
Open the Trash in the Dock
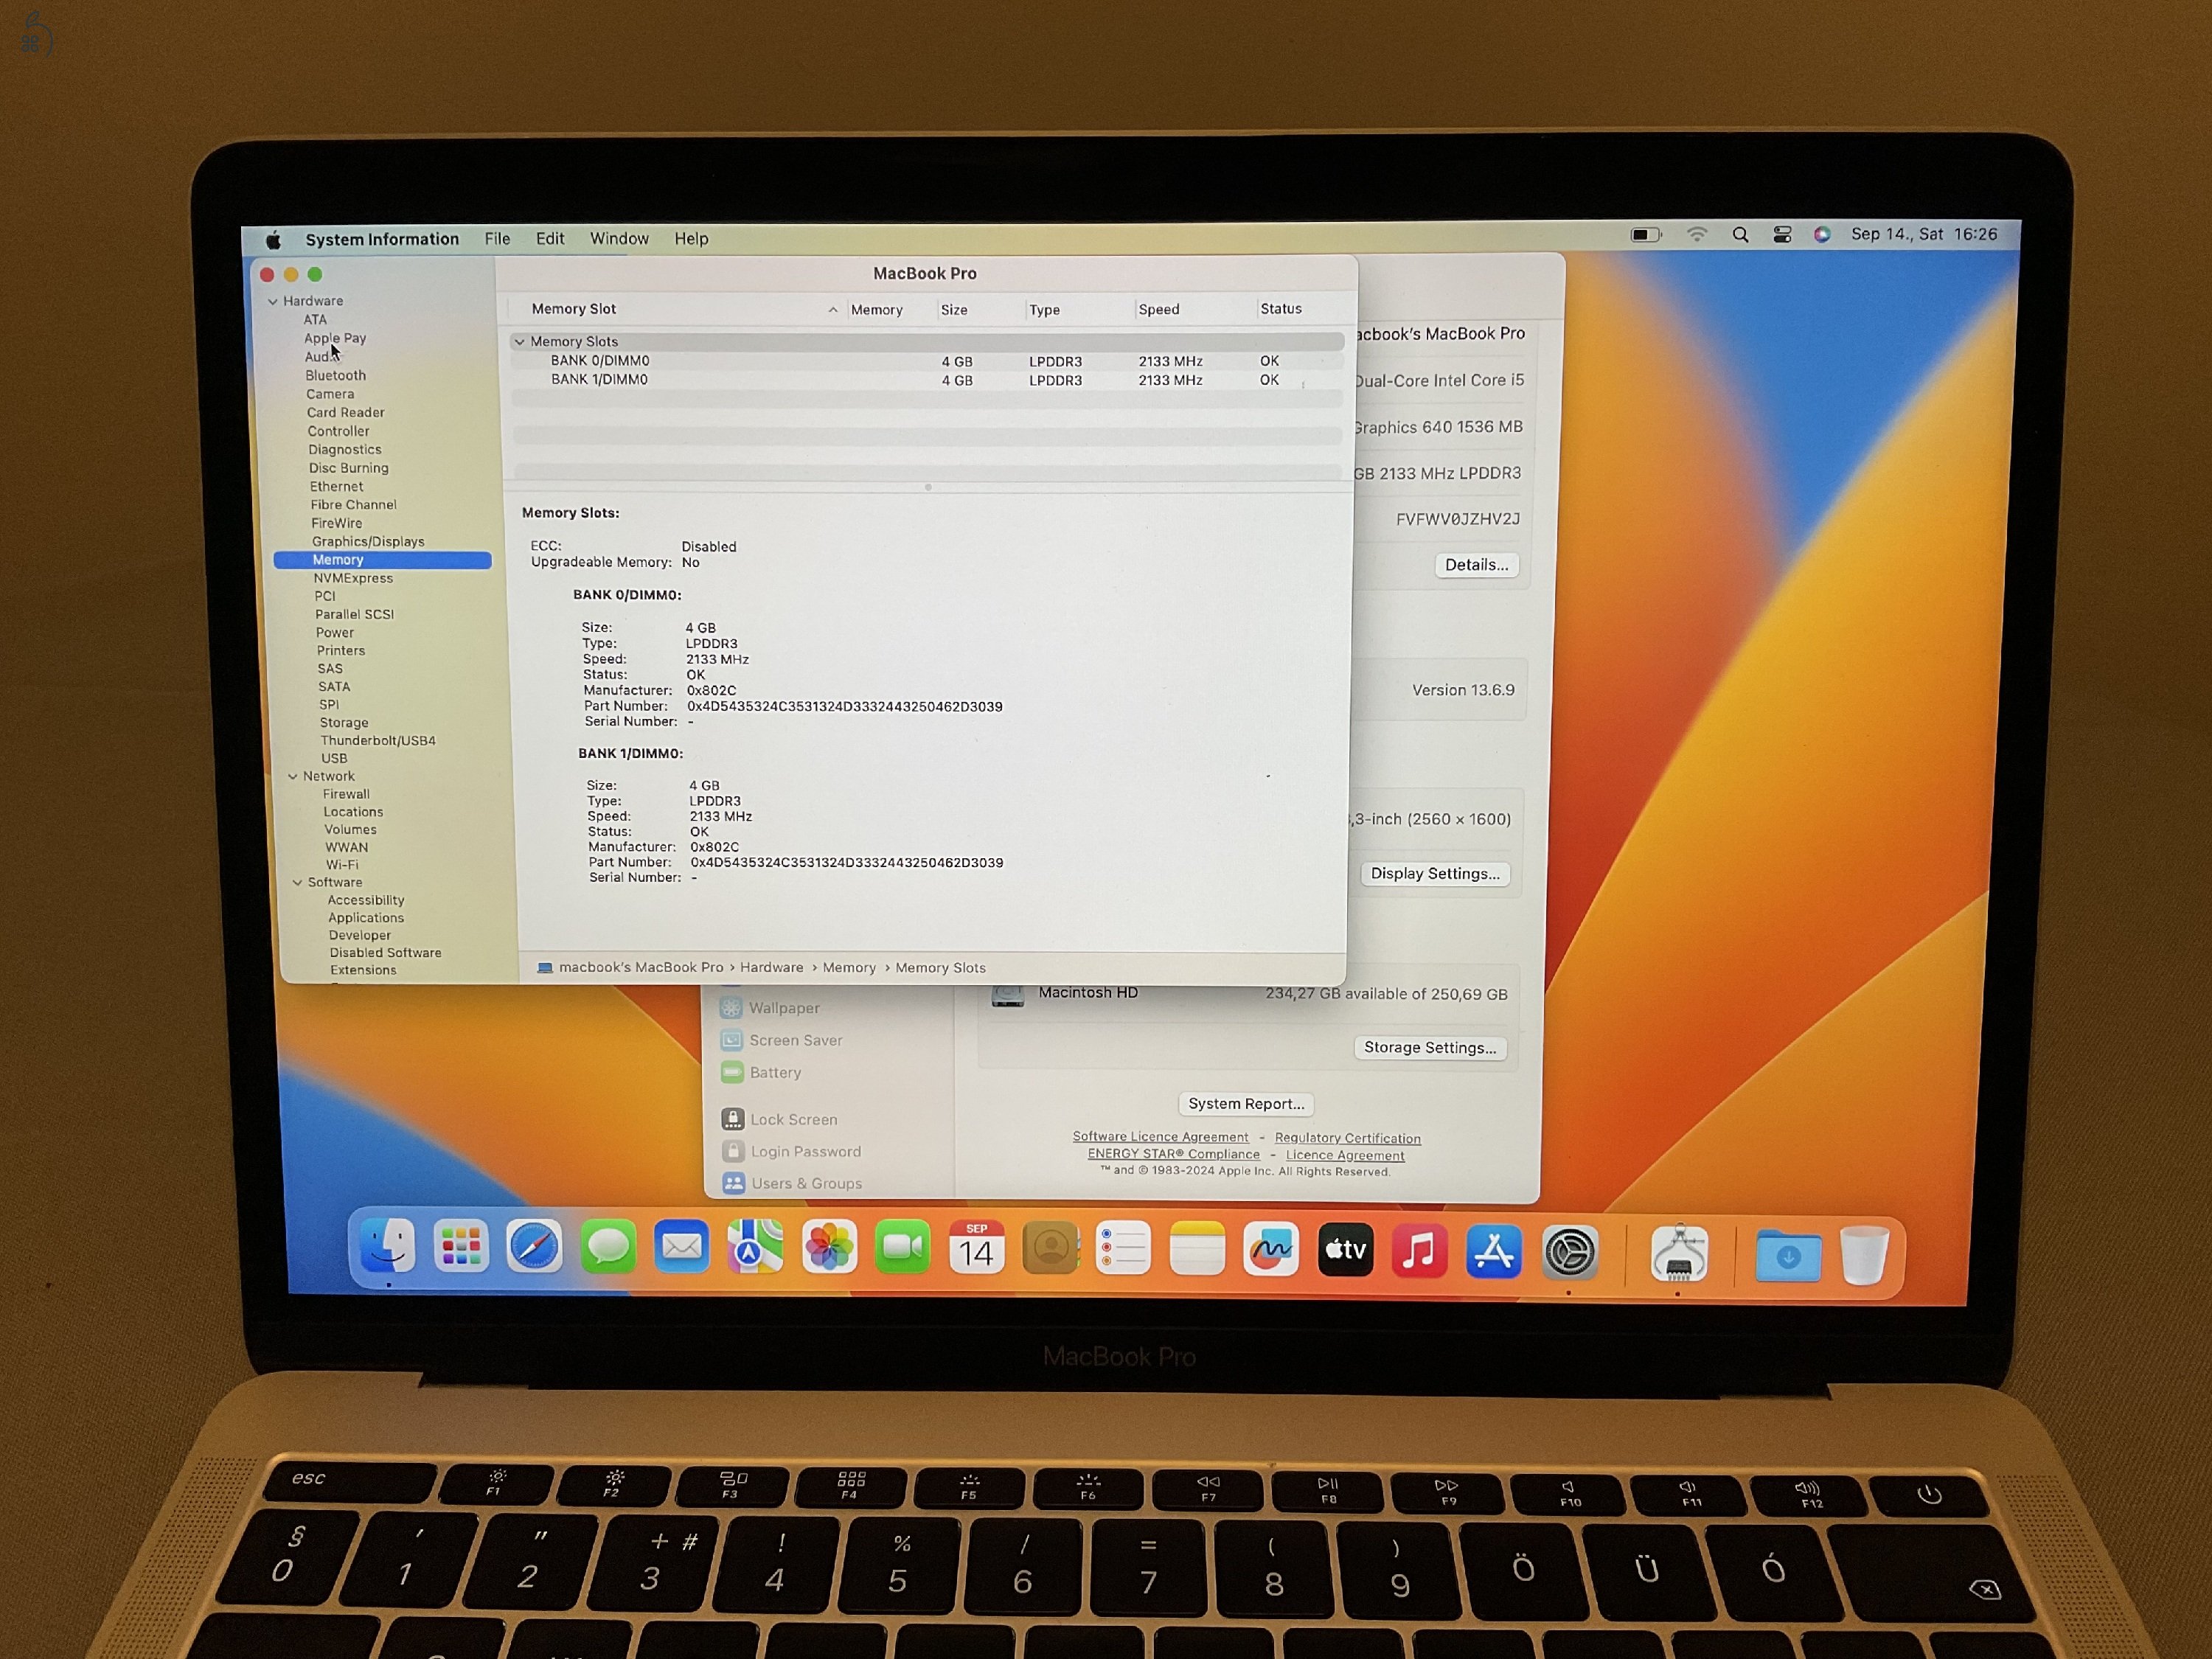pos(1864,1256)
